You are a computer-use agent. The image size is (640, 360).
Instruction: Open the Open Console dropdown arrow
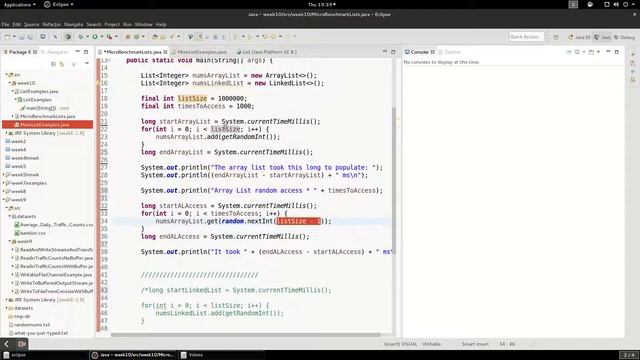click(598, 52)
